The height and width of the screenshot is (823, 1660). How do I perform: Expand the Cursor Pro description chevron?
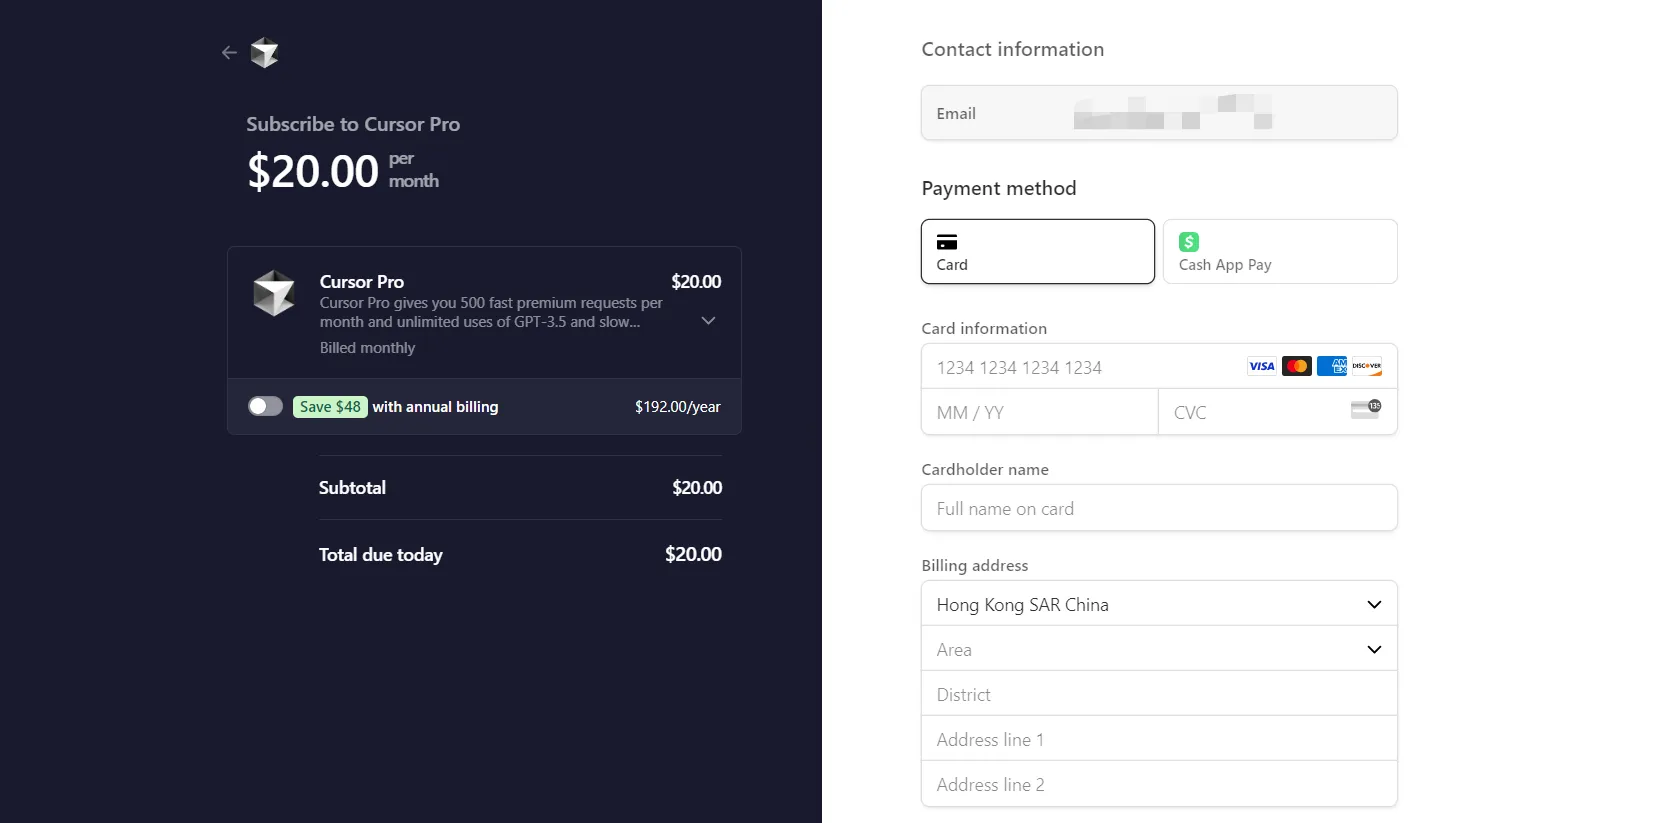(708, 321)
